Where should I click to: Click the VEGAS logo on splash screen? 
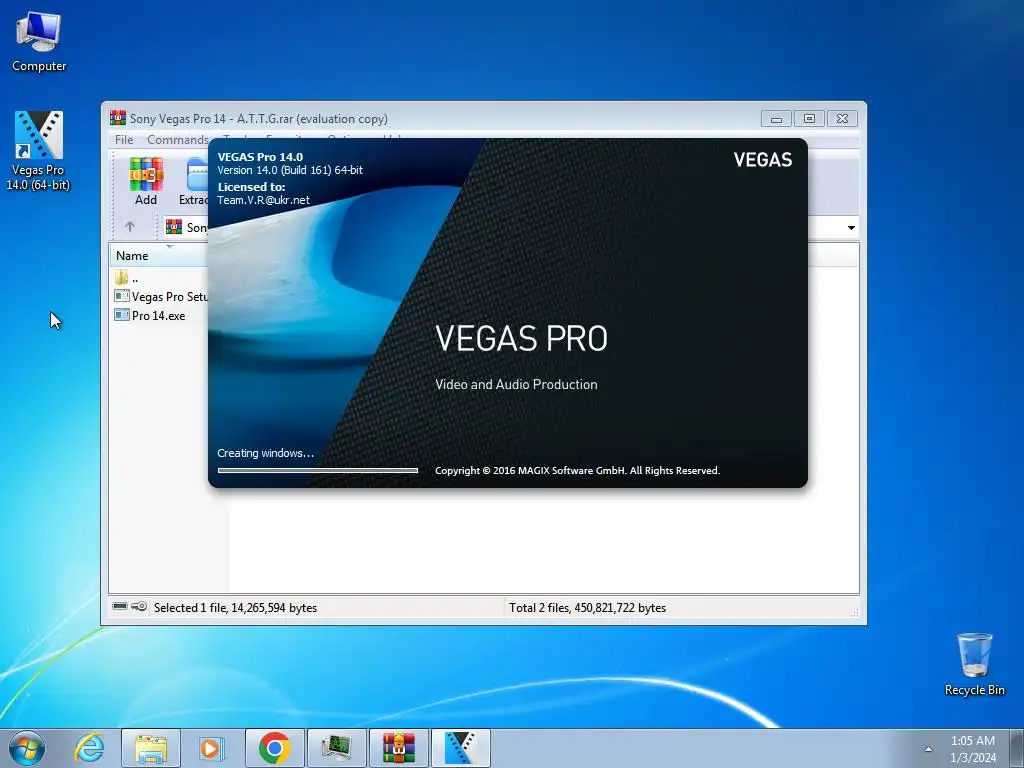click(x=762, y=159)
